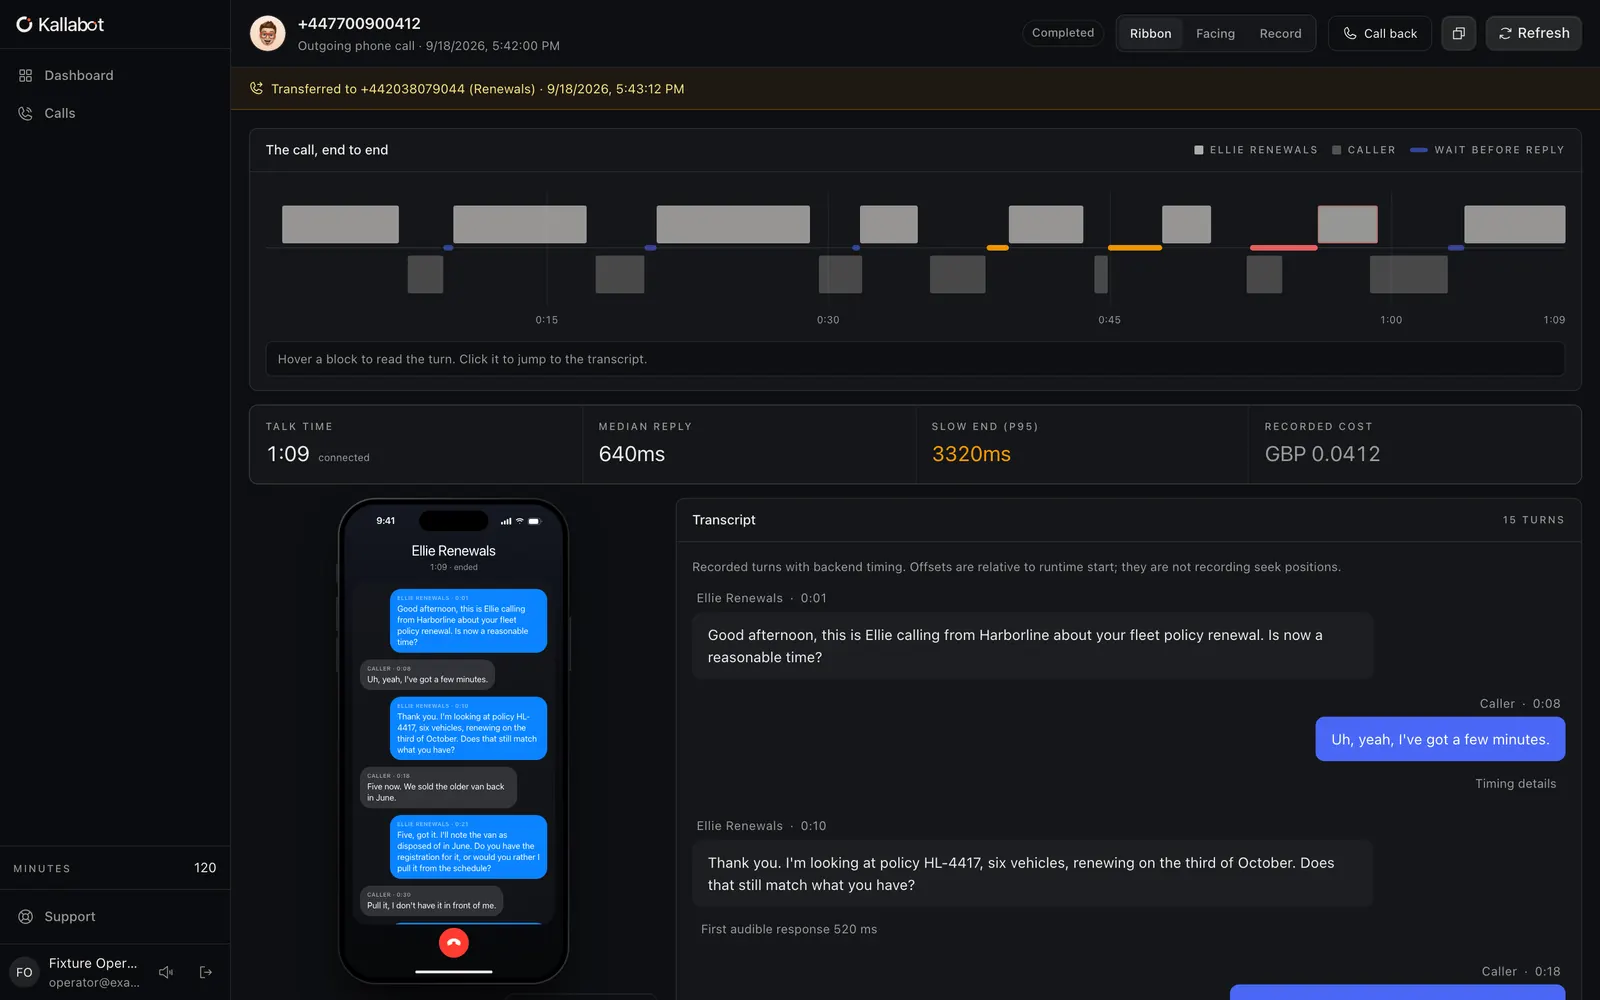Click the Recorded Cost value GBP 0.0412
The width and height of the screenshot is (1600, 1000).
point(1322,454)
